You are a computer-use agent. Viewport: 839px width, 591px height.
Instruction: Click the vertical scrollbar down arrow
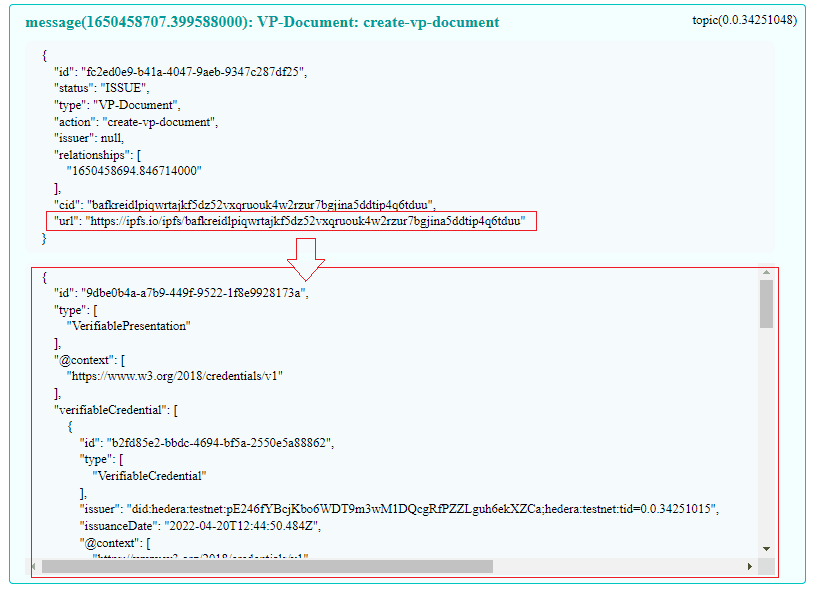[766, 548]
